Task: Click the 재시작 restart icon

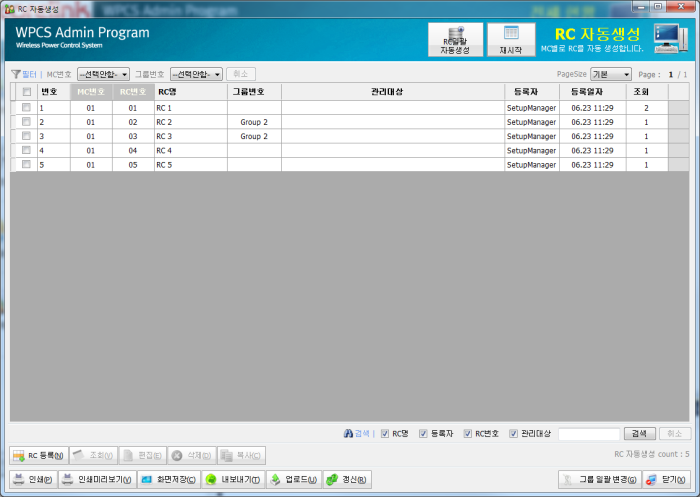Action: pyautogui.click(x=511, y=39)
